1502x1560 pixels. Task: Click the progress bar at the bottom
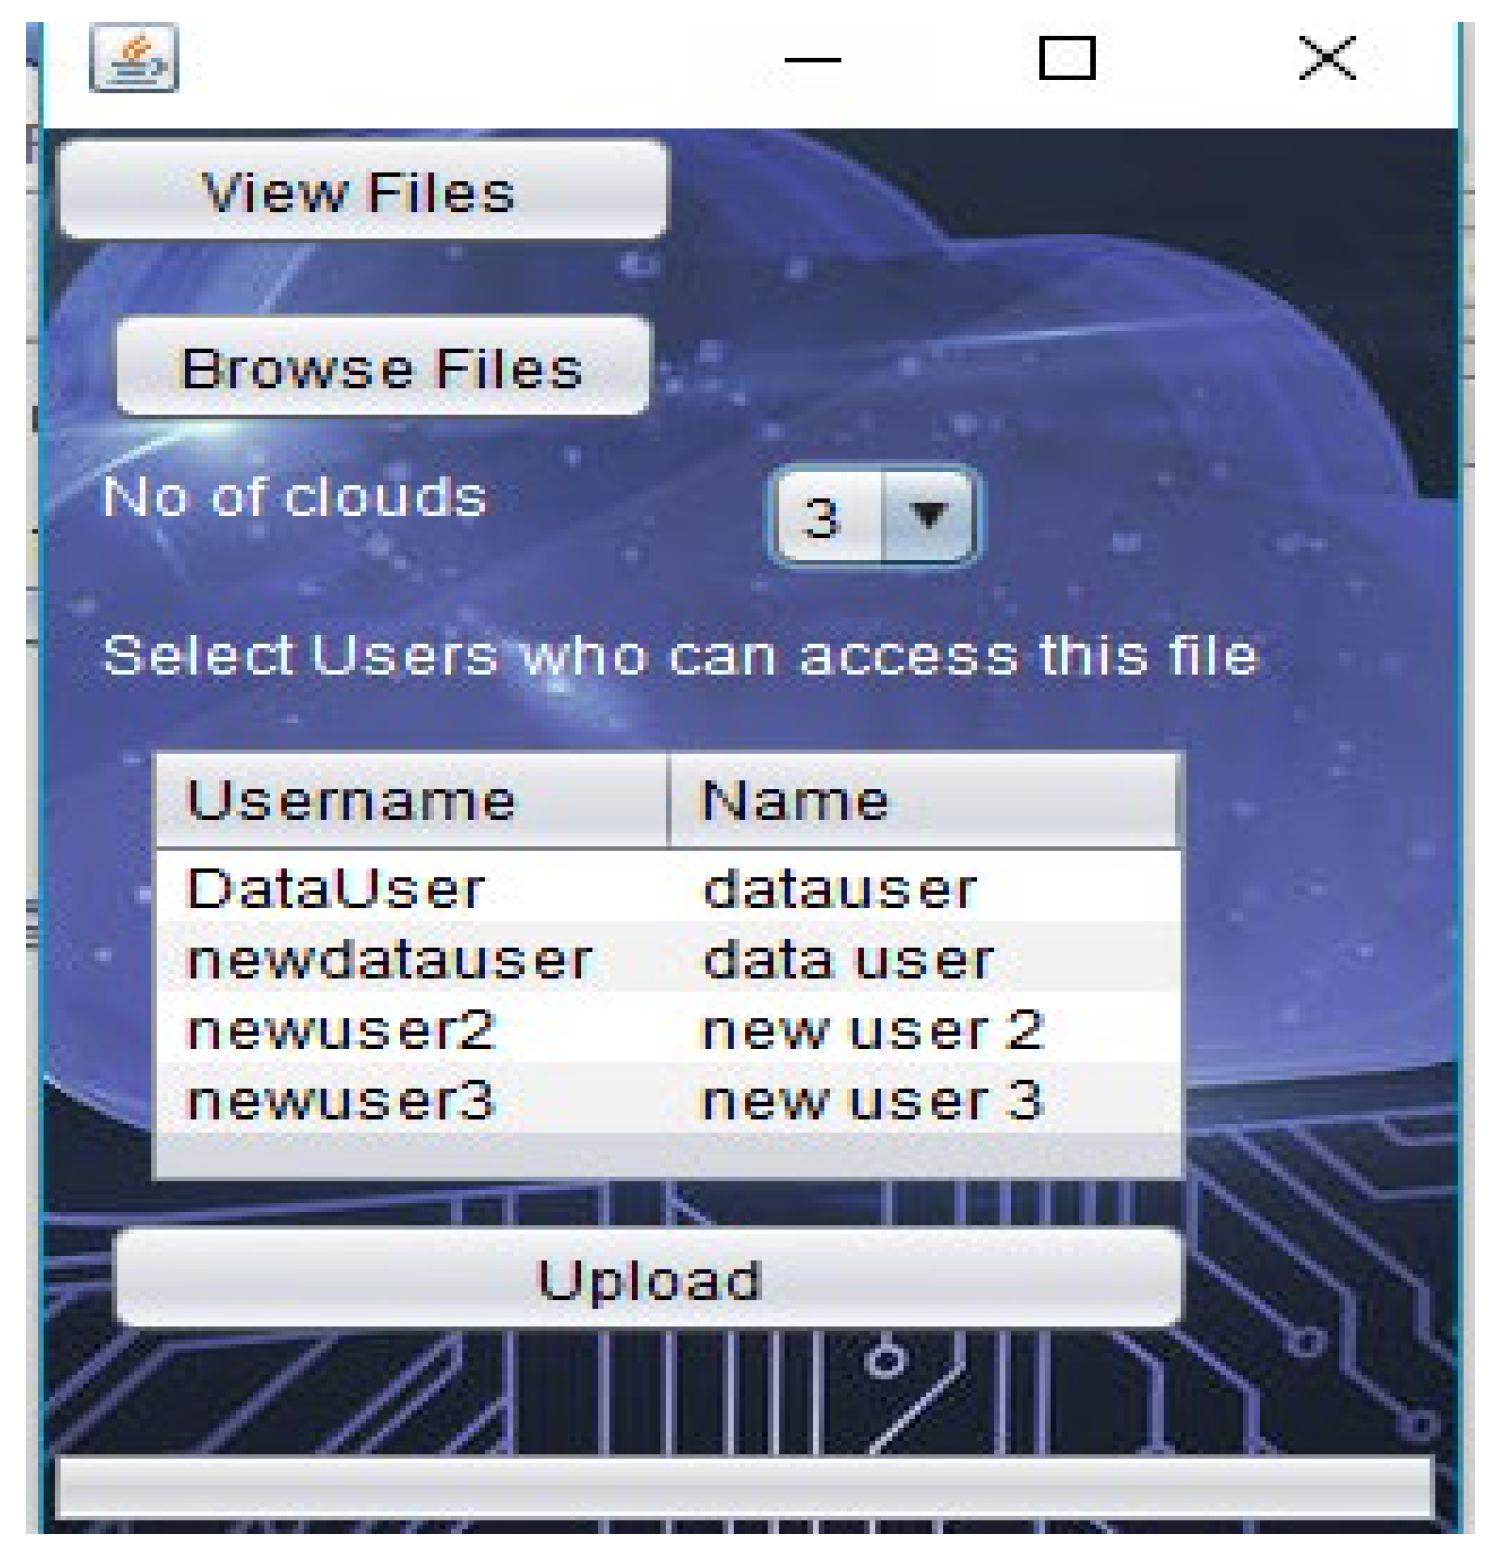[x=745, y=1488]
